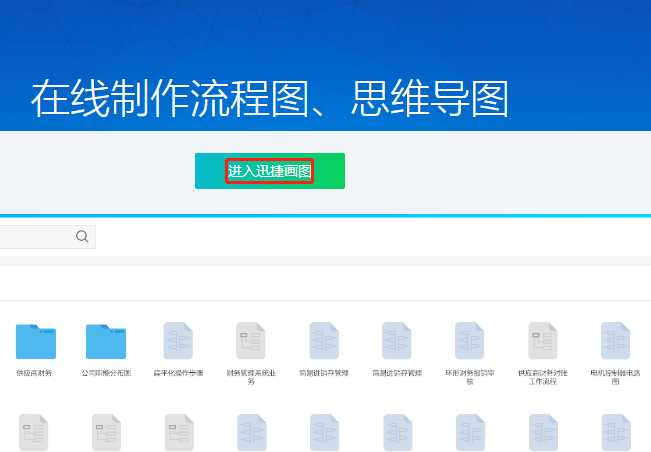Viewport: 651px width, 452px height.
Task: Select first gray file icon in second row
Action: [34, 432]
